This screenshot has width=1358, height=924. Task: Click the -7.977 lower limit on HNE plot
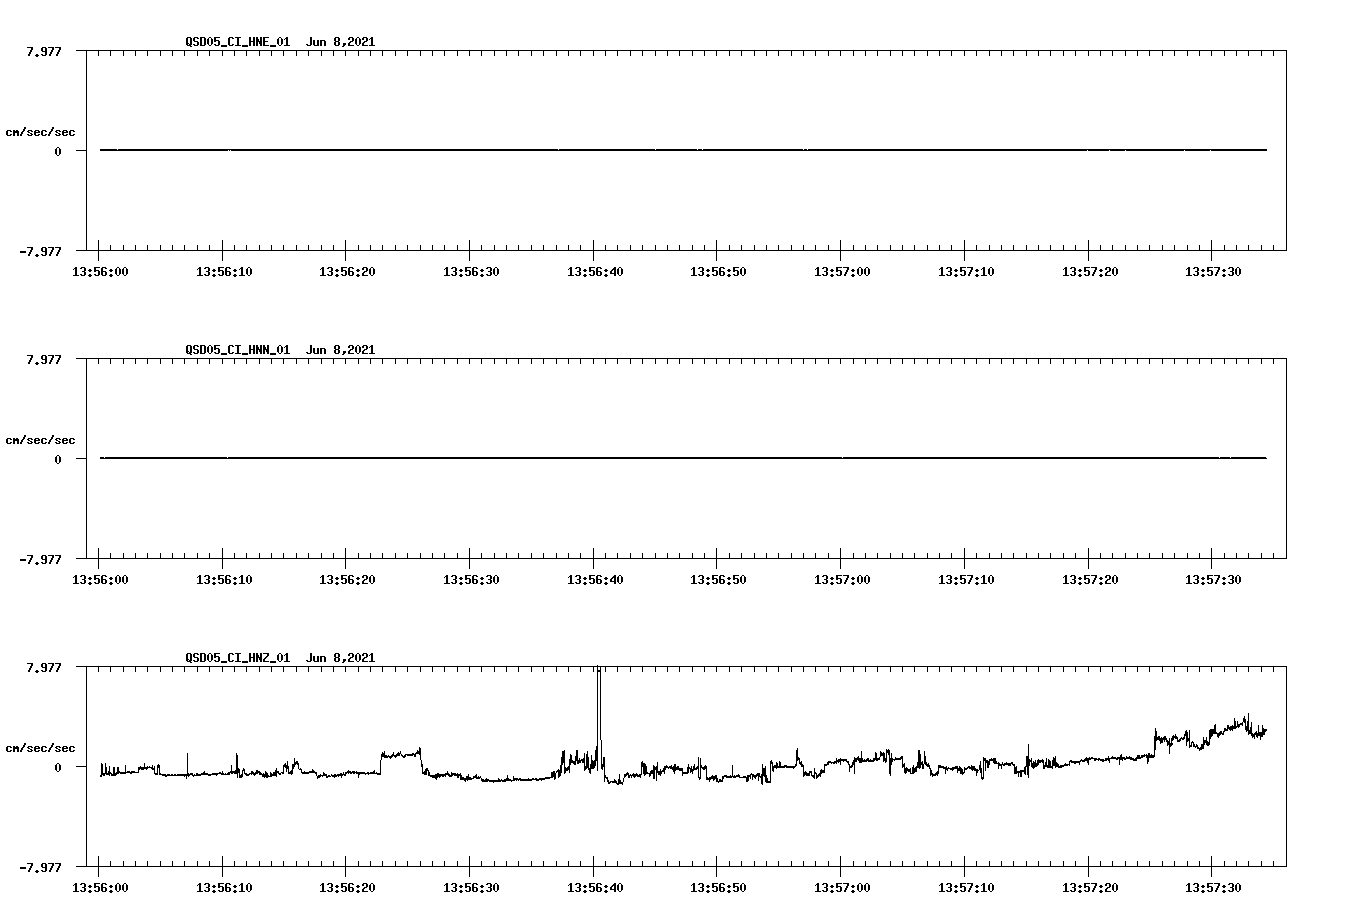click(x=41, y=251)
